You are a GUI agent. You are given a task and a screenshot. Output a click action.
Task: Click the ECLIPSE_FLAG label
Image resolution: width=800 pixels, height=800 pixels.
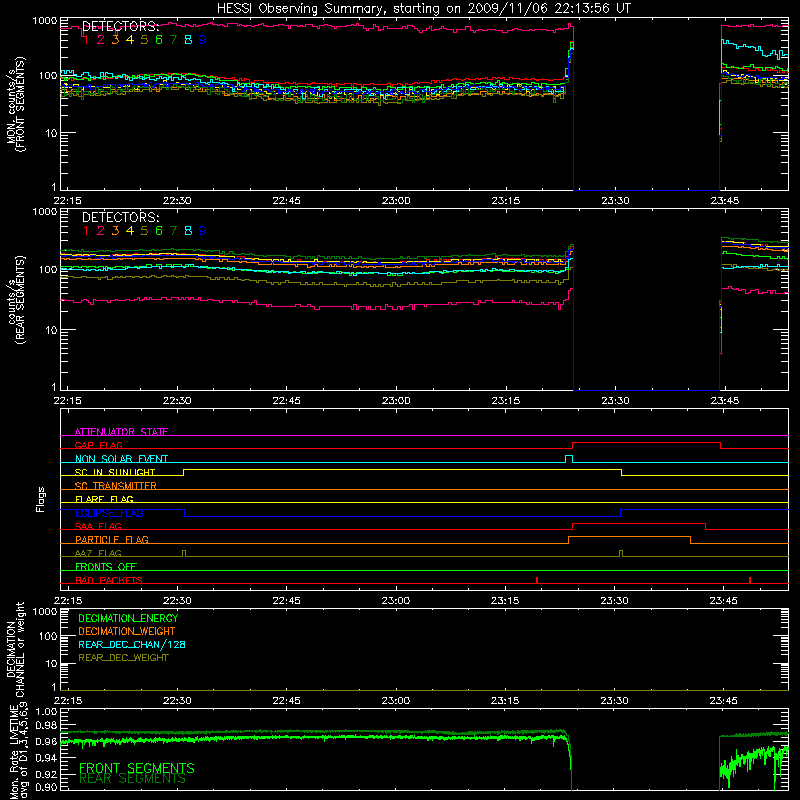(x=109, y=513)
